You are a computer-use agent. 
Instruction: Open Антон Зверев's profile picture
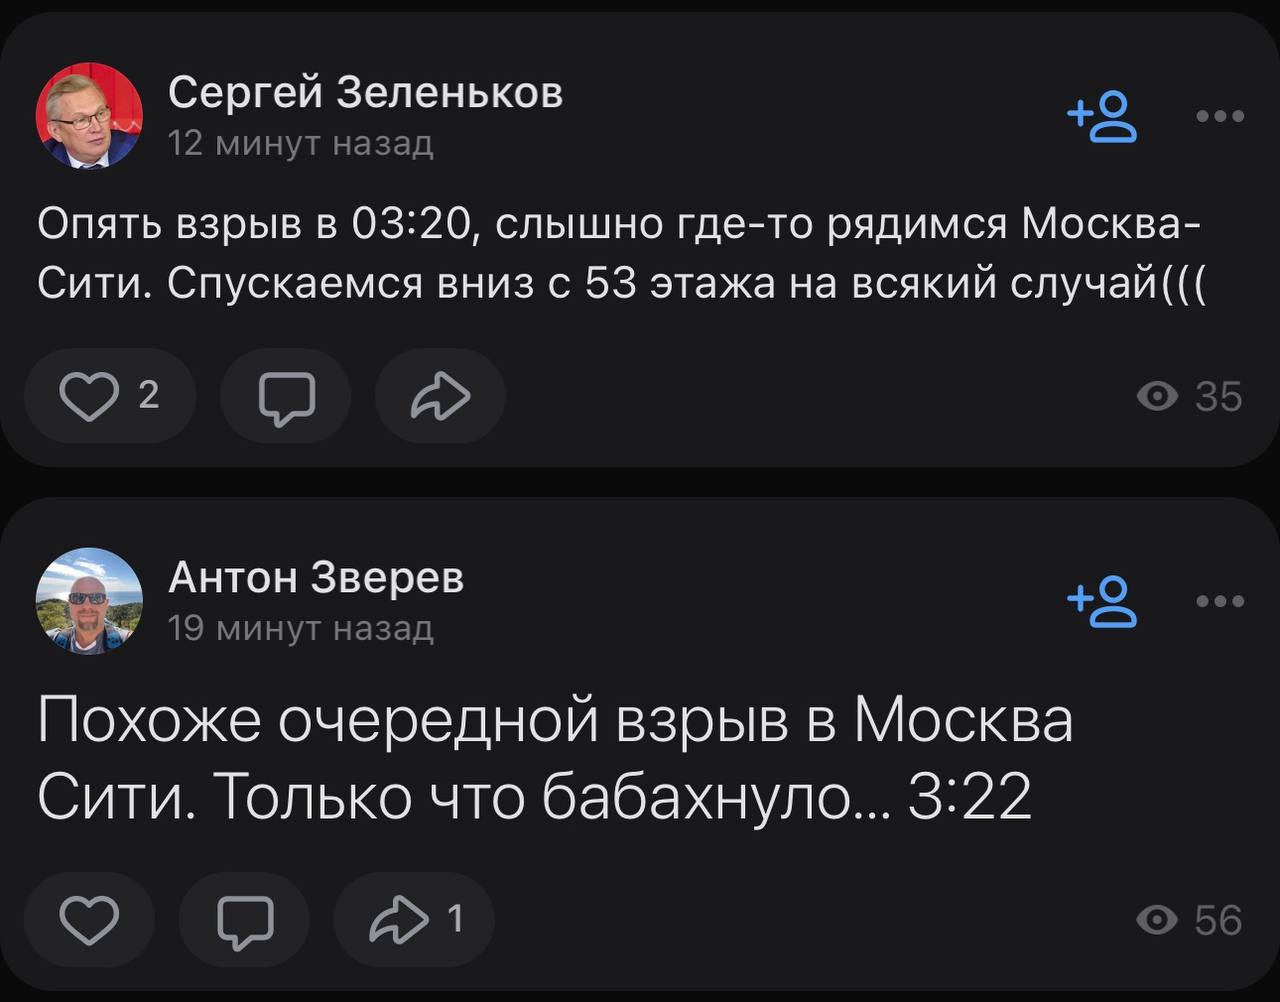point(89,601)
